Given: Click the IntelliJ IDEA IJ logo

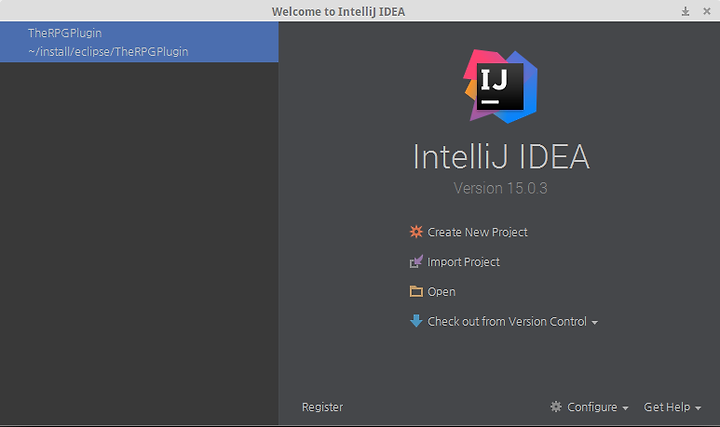Looking at the screenshot, I should click(x=500, y=86).
